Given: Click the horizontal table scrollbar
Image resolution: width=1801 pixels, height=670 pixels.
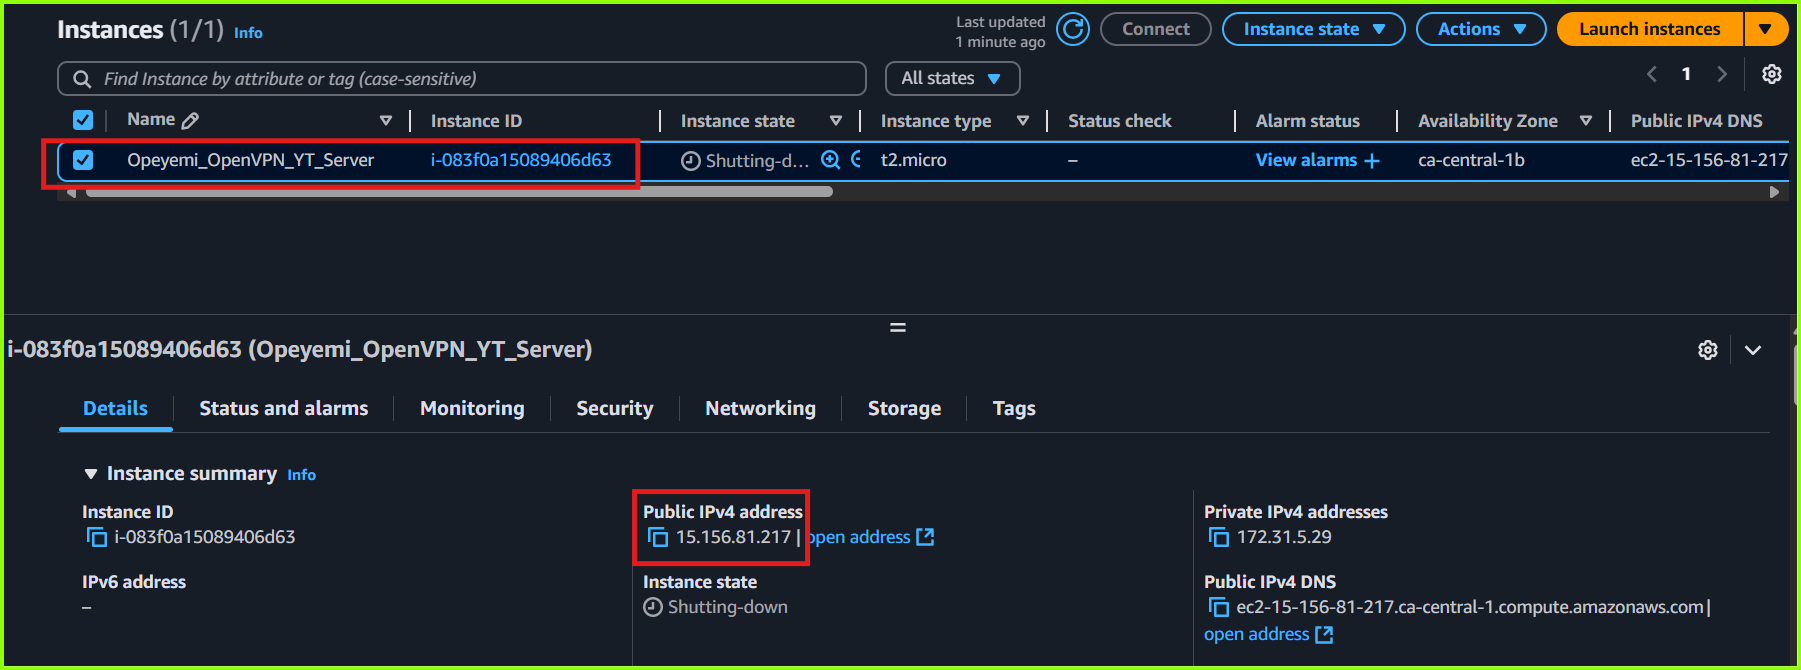Looking at the screenshot, I should 459,192.
